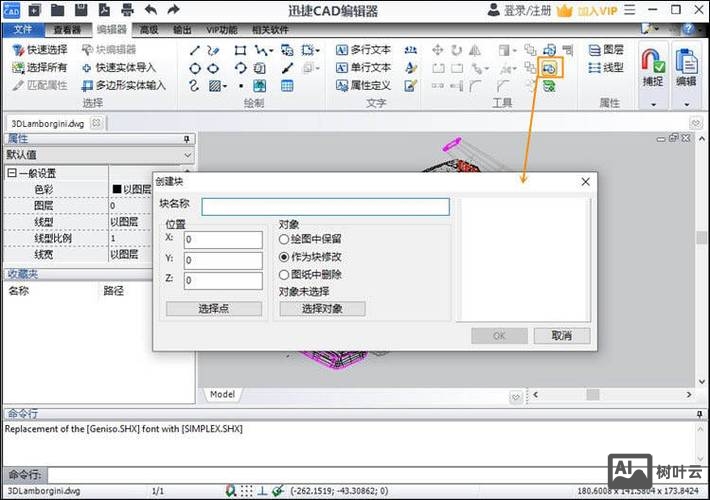
Task: Click the OK button in create block dialog
Action: point(499,336)
